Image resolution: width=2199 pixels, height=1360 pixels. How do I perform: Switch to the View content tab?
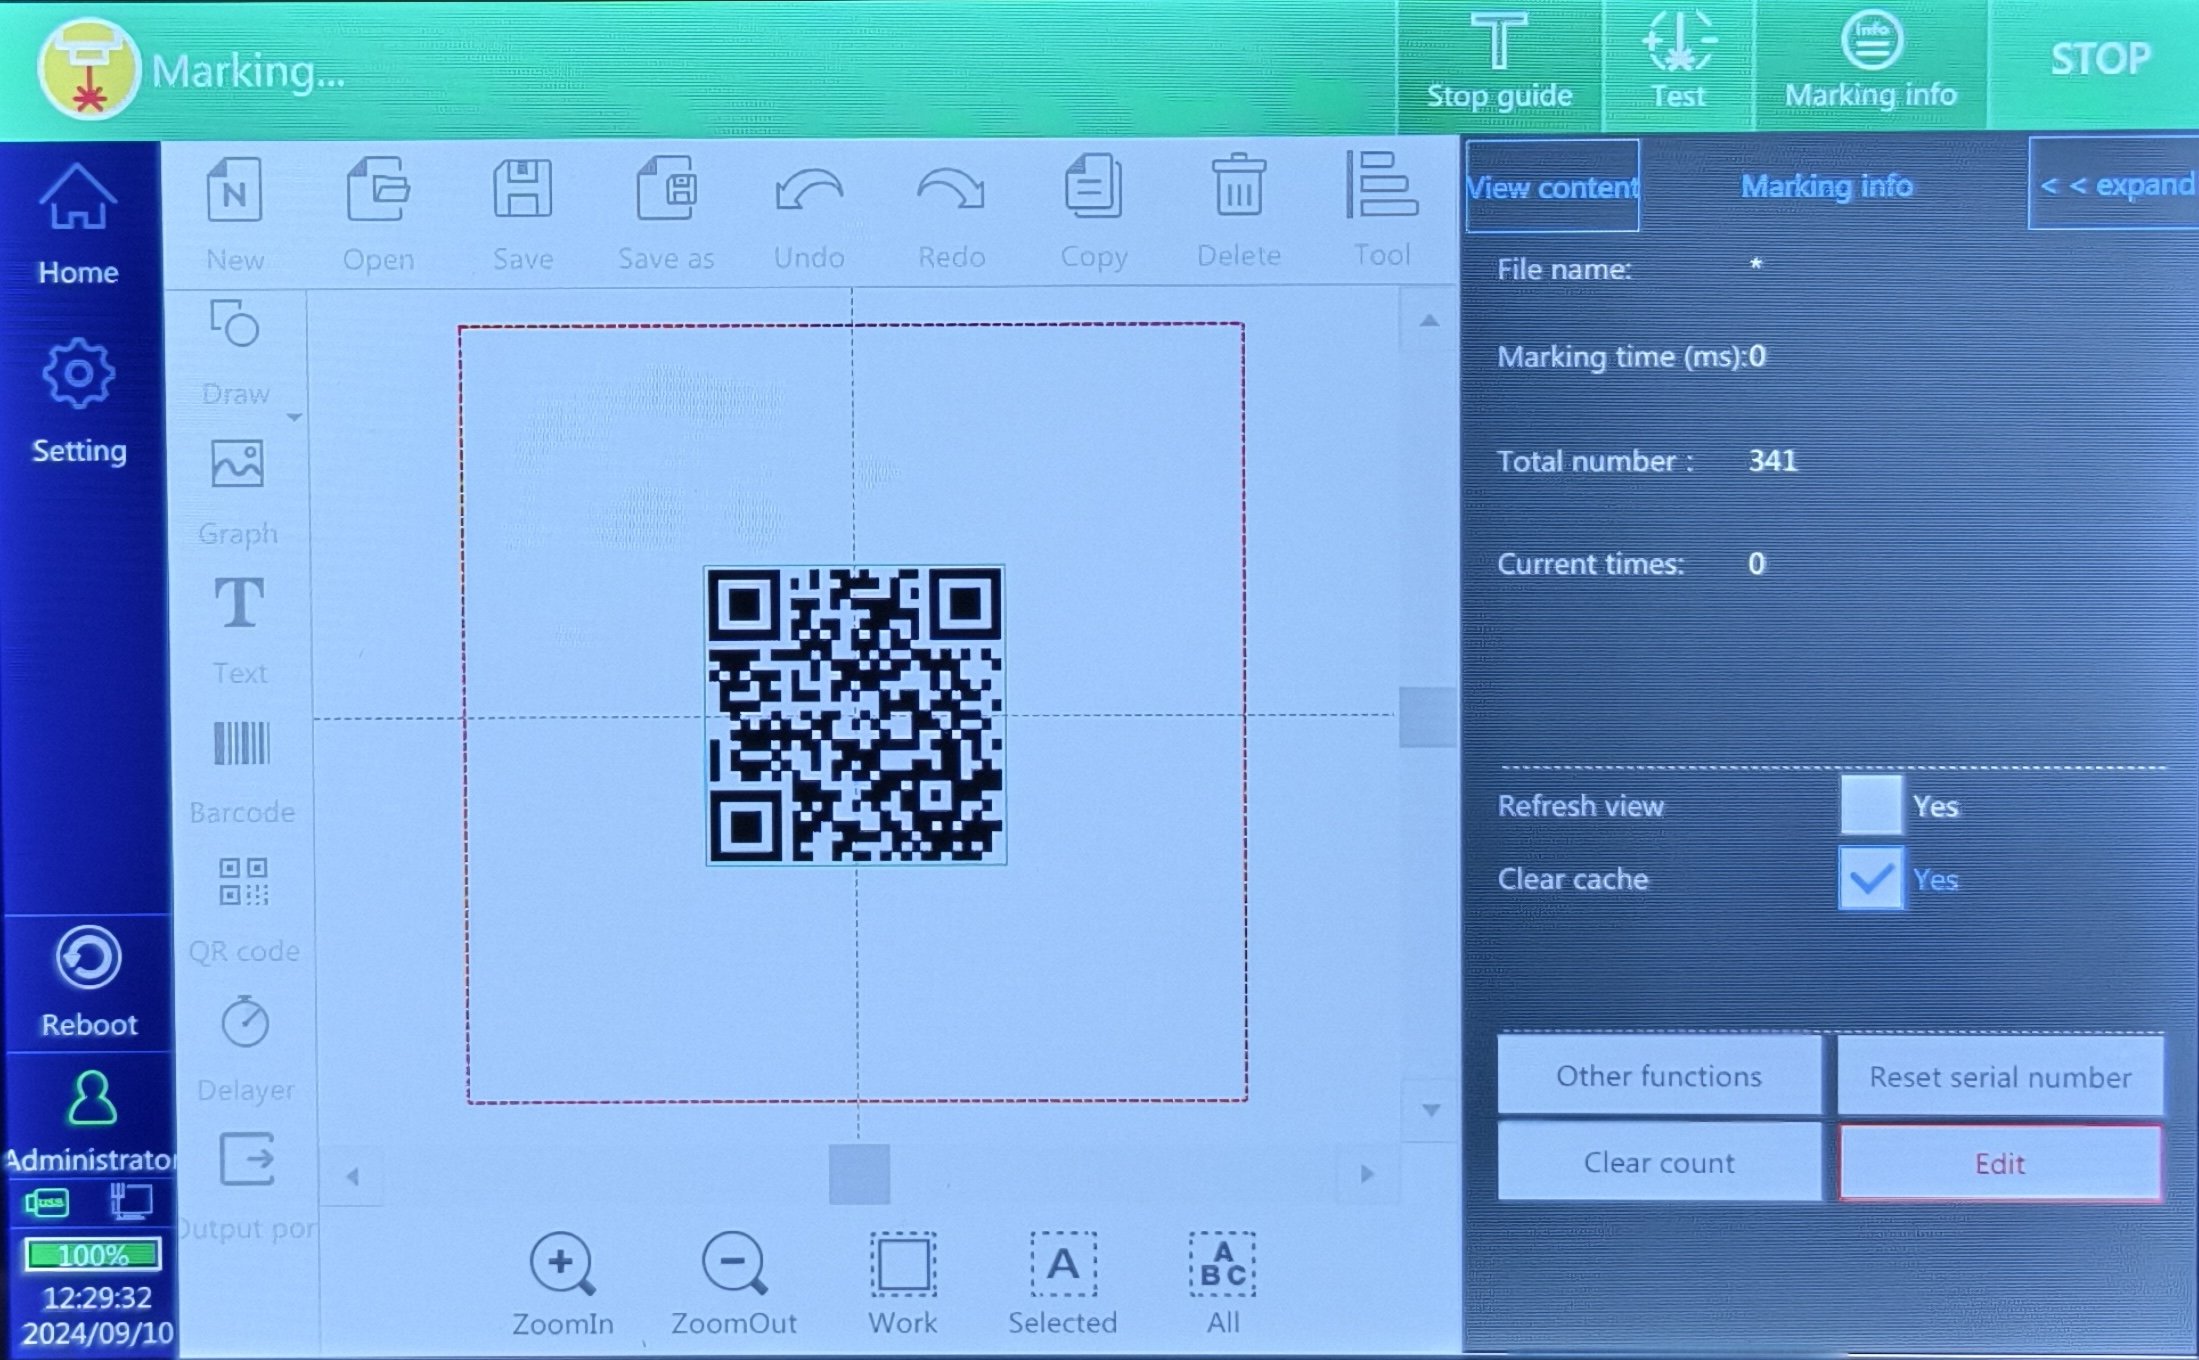coord(1552,186)
